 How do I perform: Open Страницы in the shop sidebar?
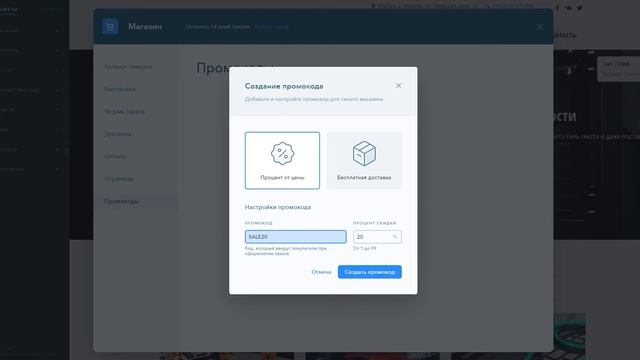pos(119,179)
